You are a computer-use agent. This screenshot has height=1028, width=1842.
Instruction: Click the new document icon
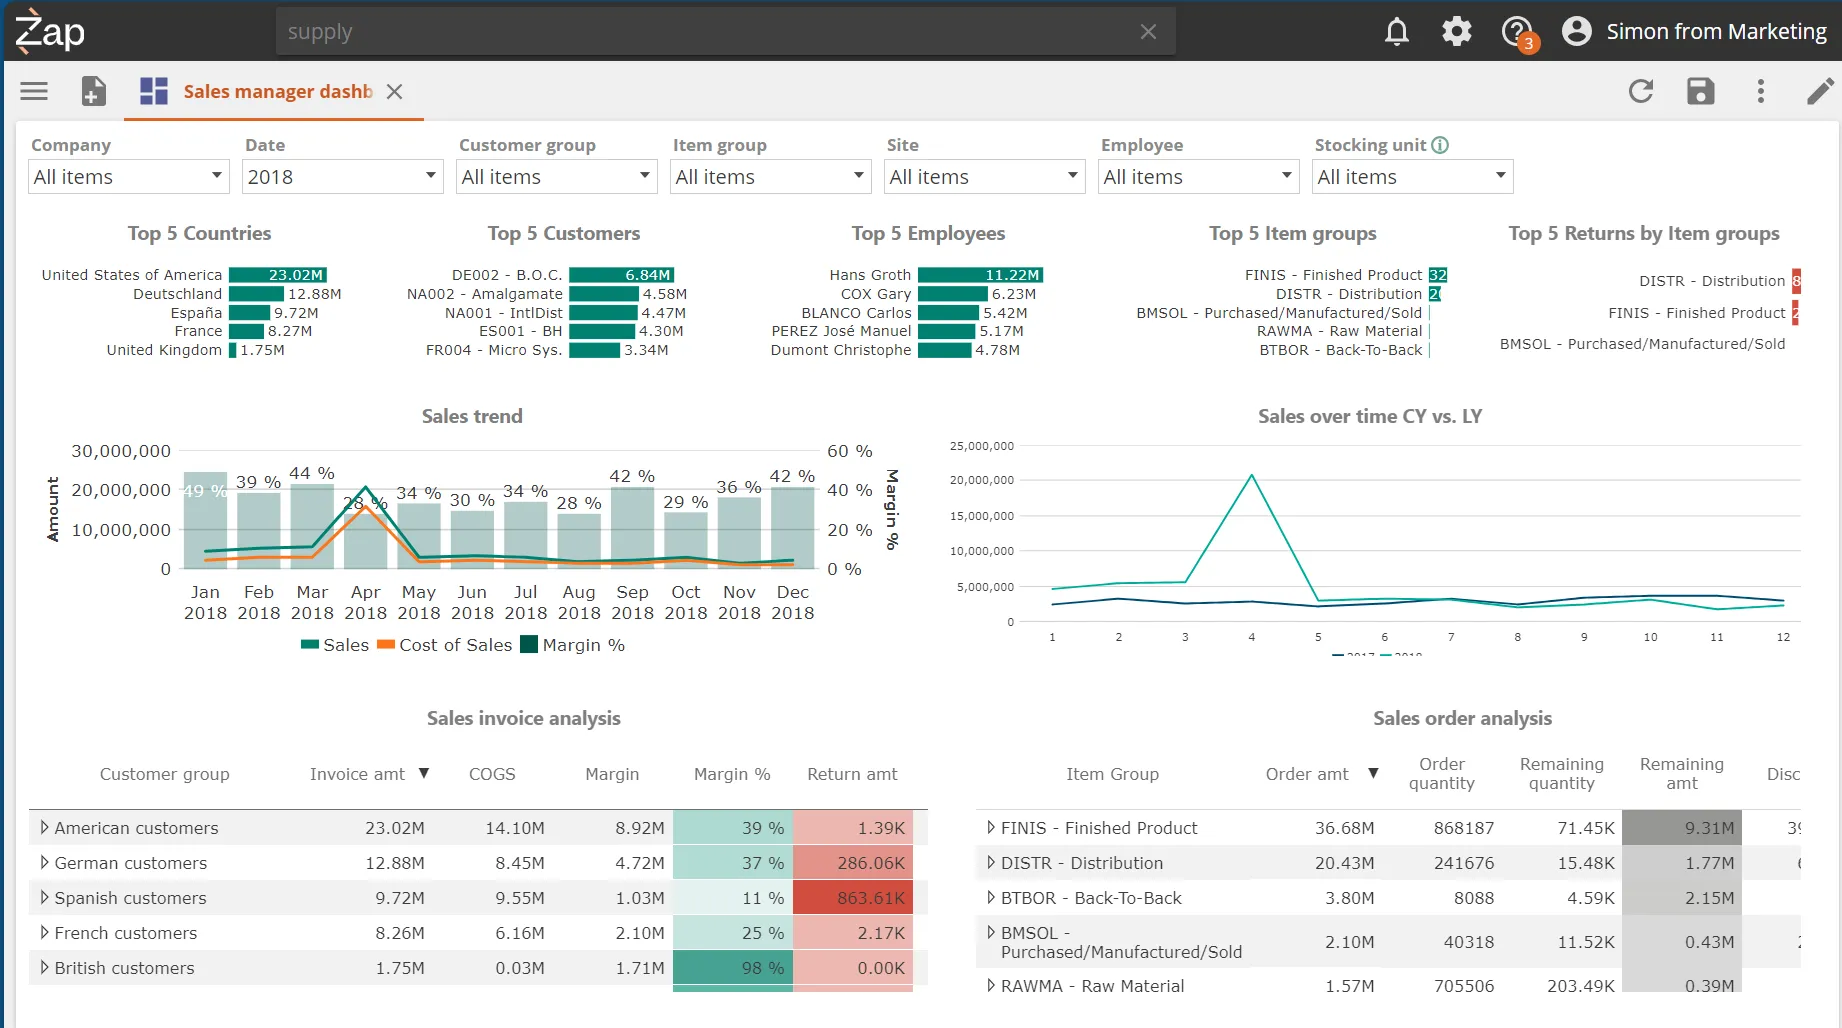click(93, 91)
